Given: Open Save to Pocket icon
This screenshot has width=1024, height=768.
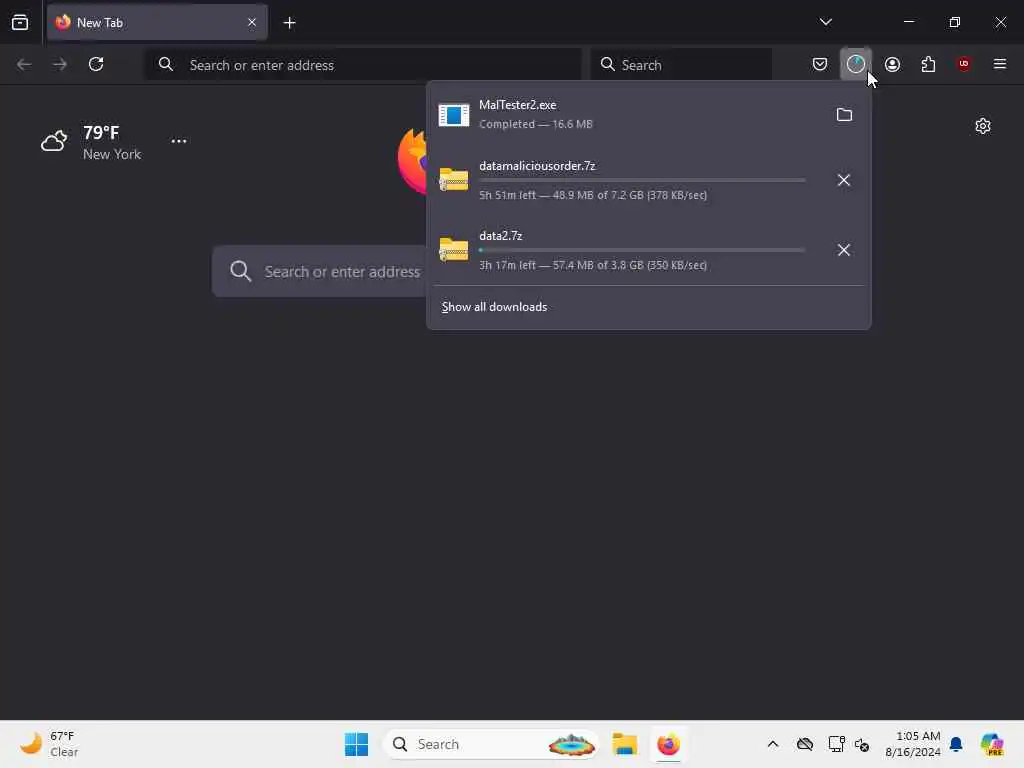Looking at the screenshot, I should pyautogui.click(x=820, y=64).
